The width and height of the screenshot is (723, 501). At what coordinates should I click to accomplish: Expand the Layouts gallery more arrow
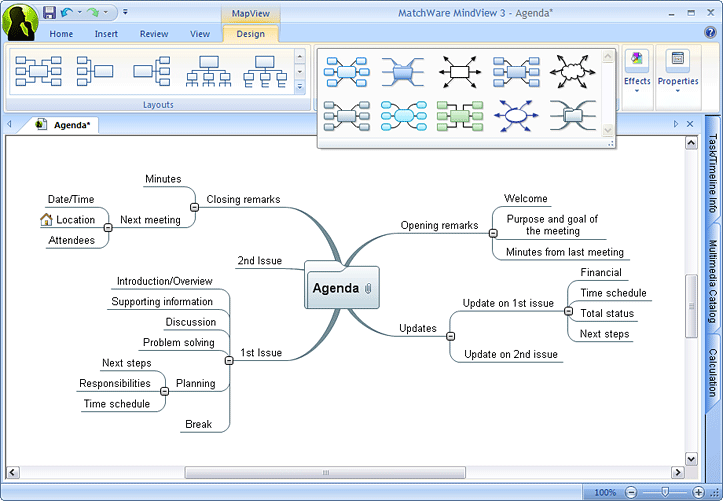pos(300,86)
